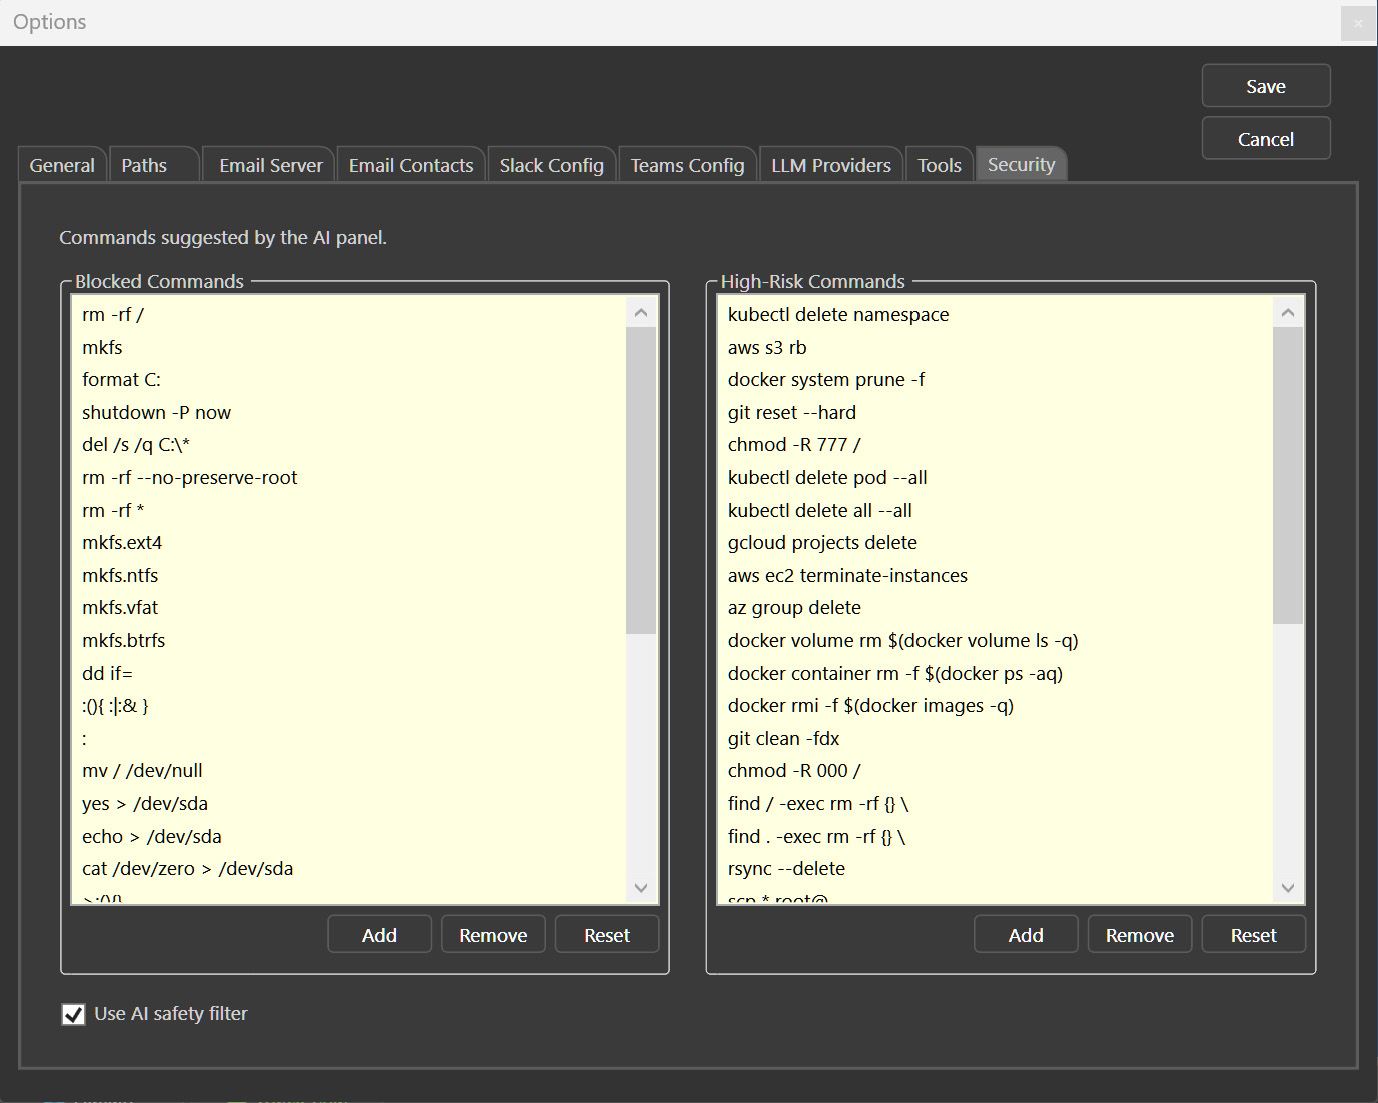
Task: Open the Email Contacts tab
Action: (410, 165)
